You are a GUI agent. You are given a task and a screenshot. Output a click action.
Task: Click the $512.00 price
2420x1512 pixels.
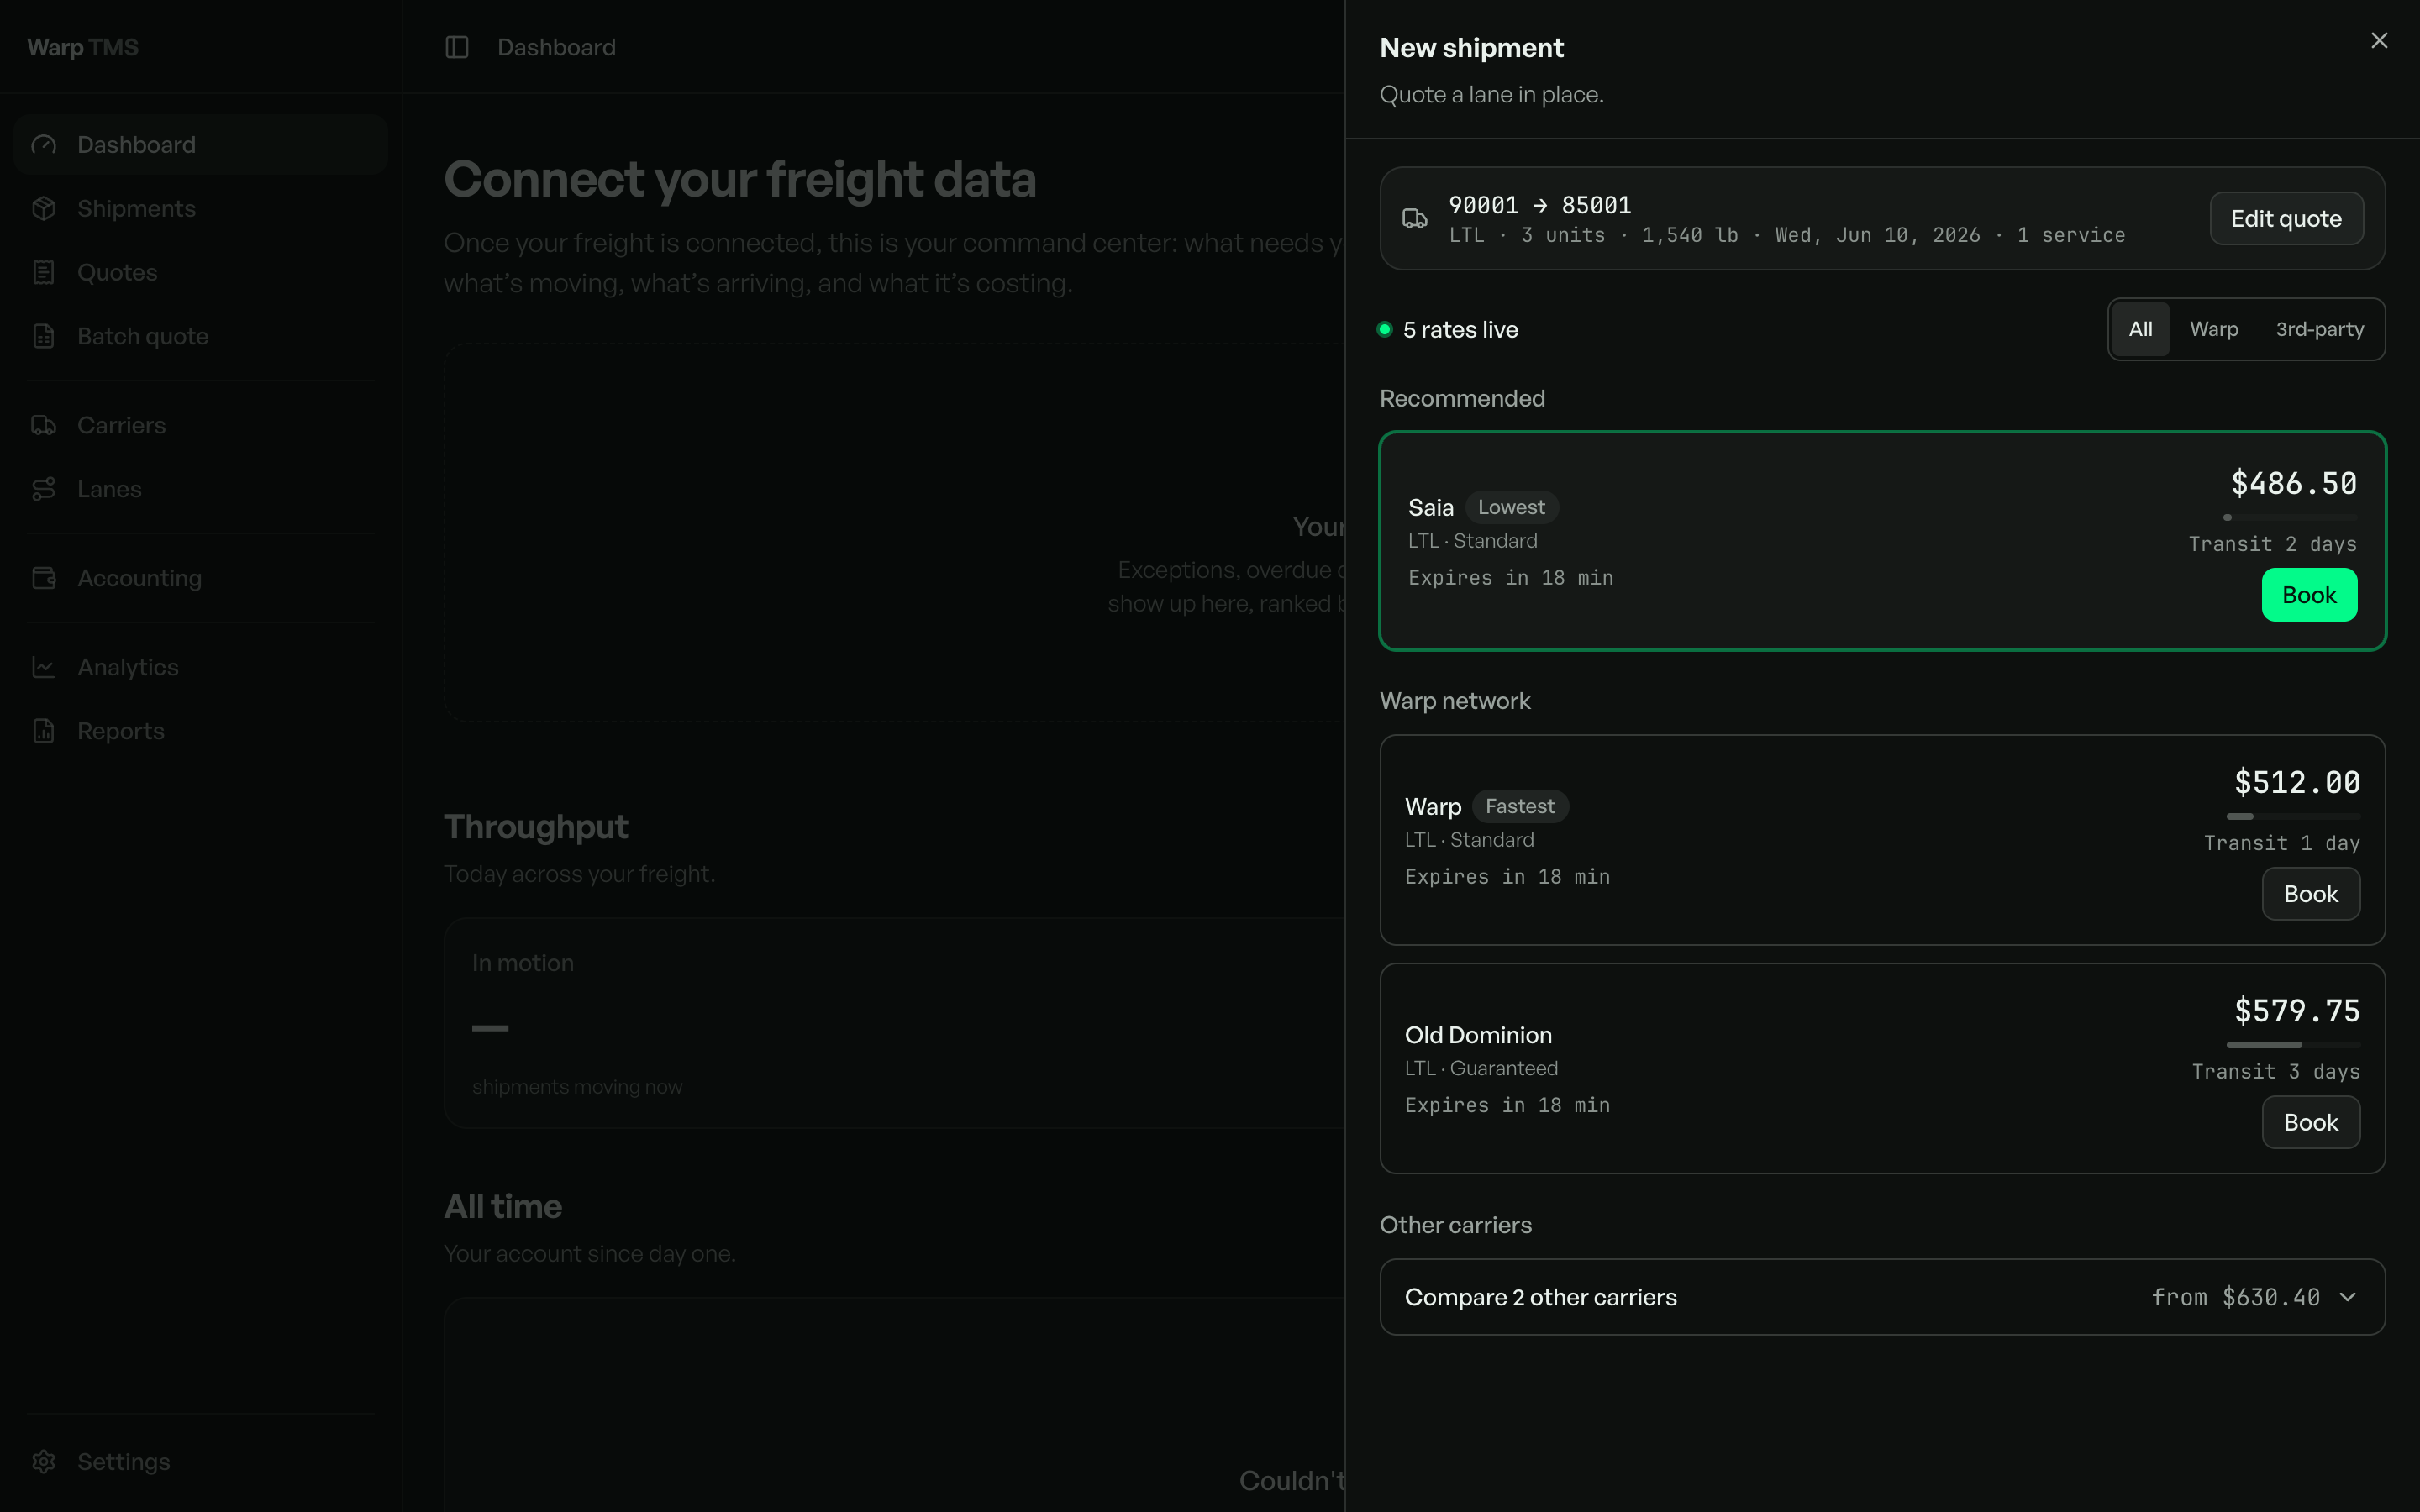(2297, 783)
